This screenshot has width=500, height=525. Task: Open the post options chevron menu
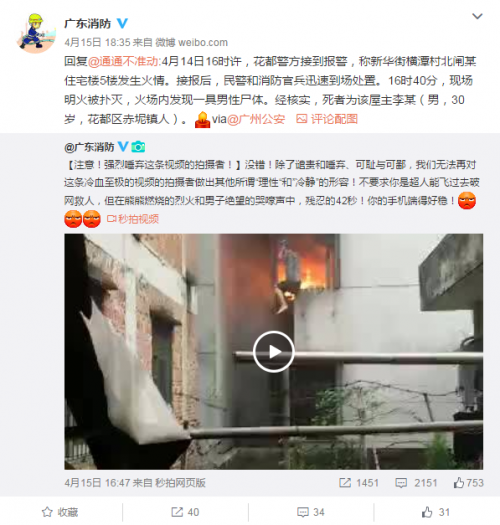pyautogui.click(x=477, y=16)
